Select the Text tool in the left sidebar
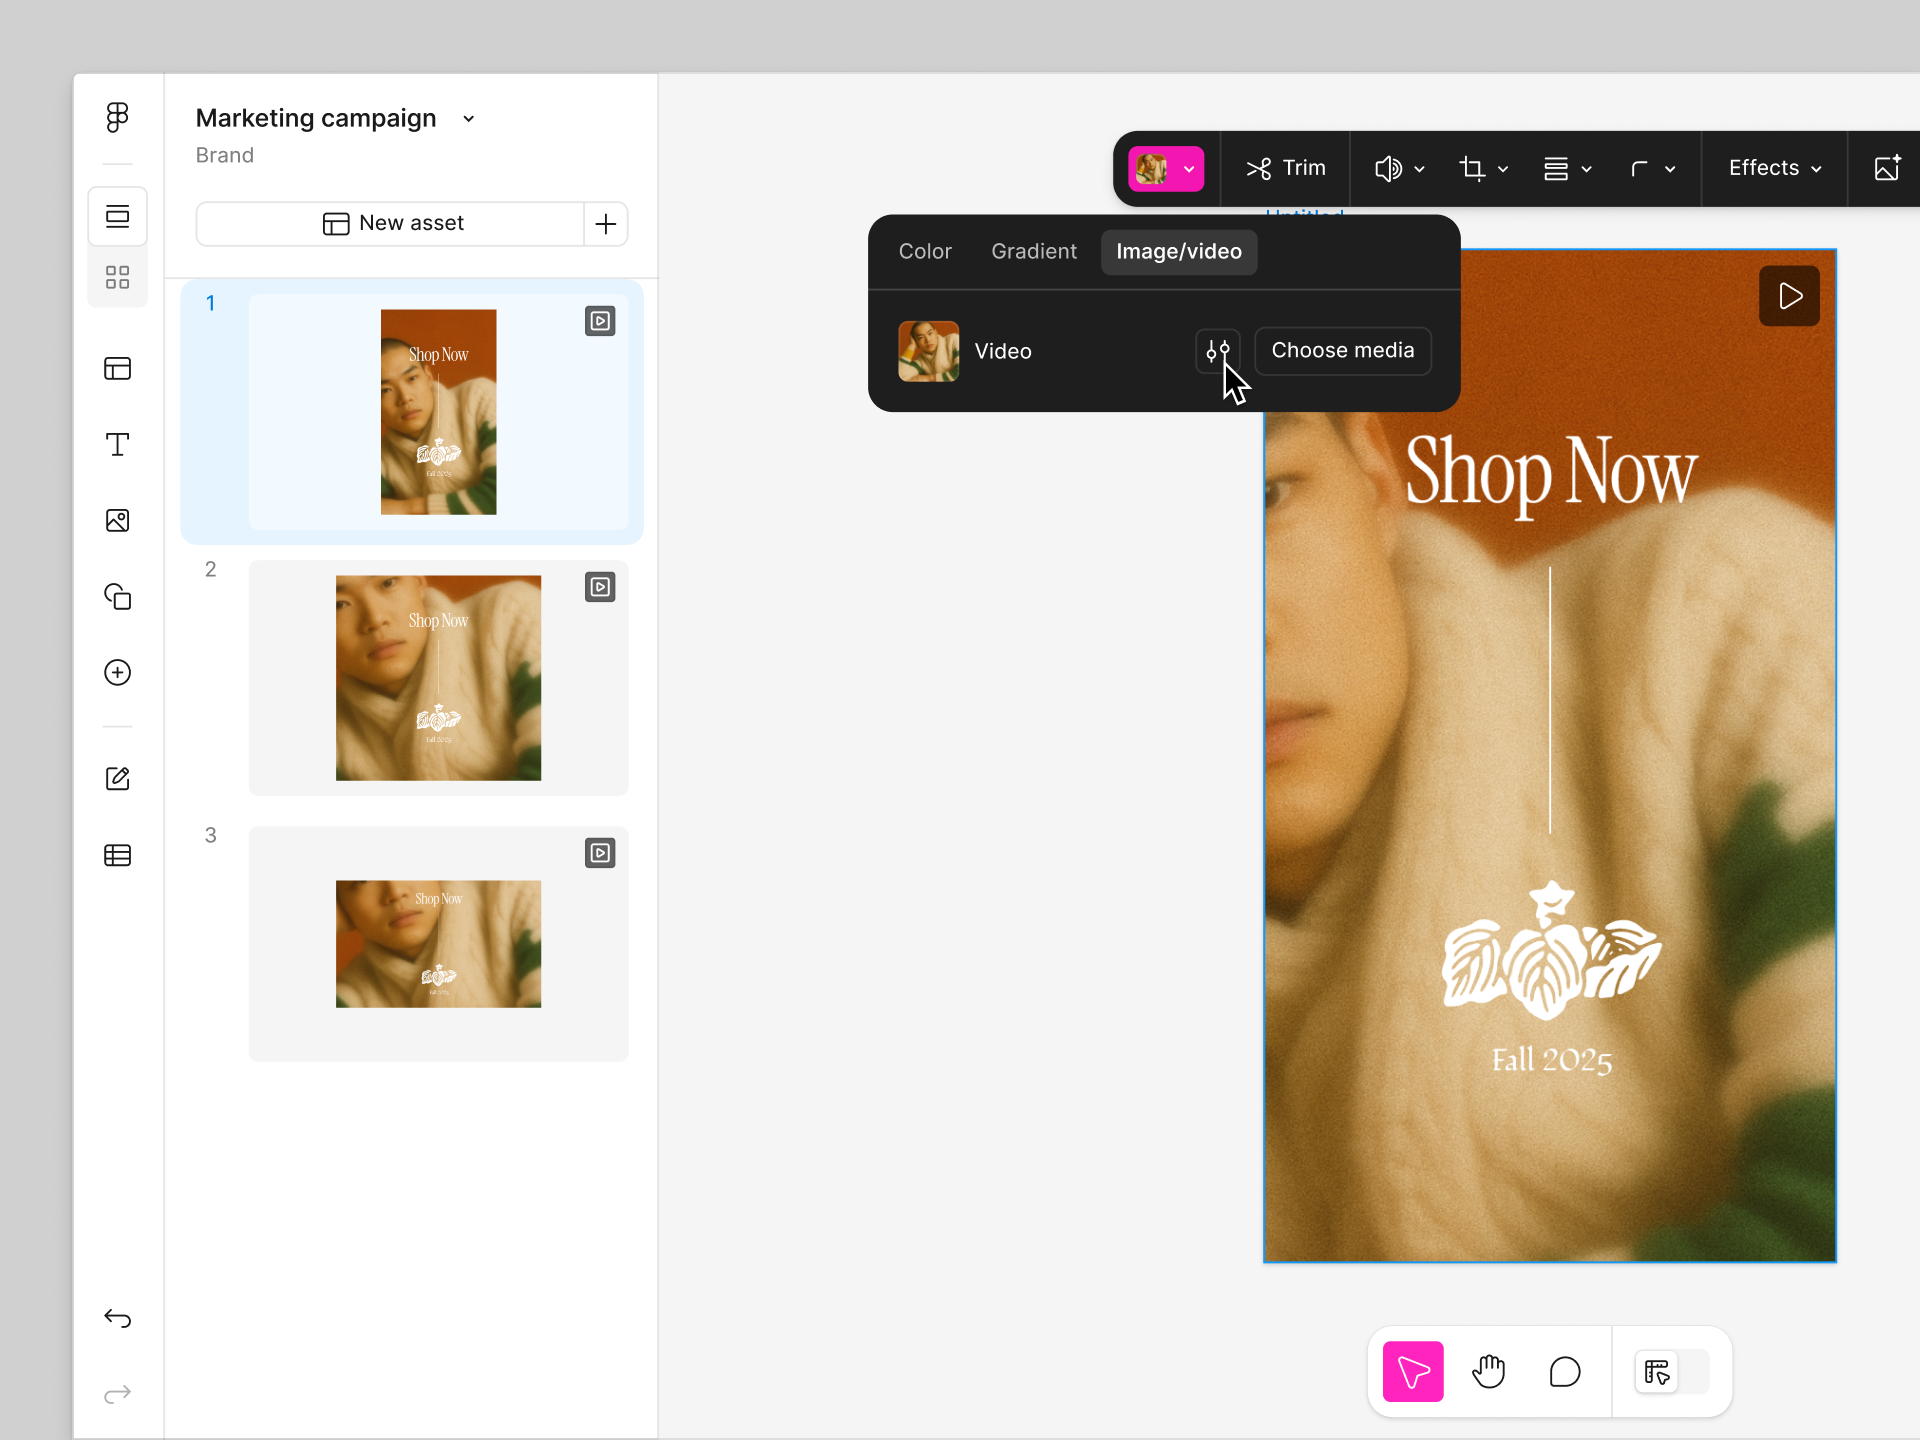The width and height of the screenshot is (1920, 1440). pyautogui.click(x=117, y=444)
